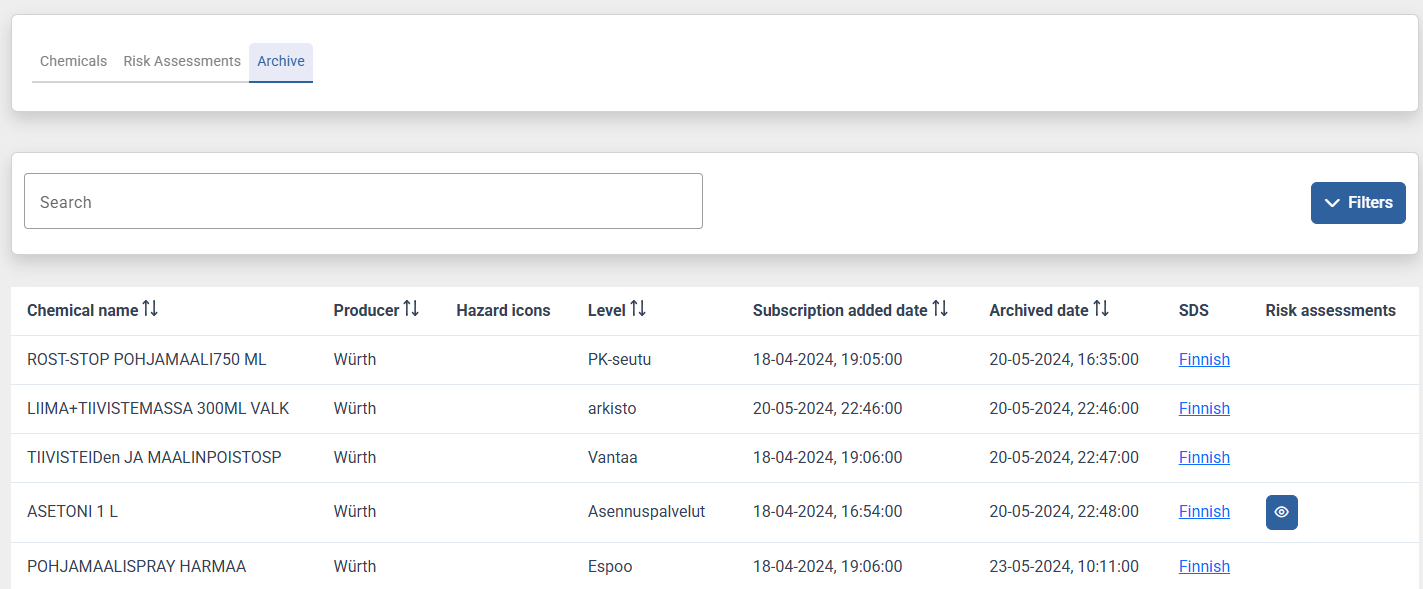The width and height of the screenshot is (1423, 589).
Task: Switch to the Chemicals tab
Action: (73, 61)
